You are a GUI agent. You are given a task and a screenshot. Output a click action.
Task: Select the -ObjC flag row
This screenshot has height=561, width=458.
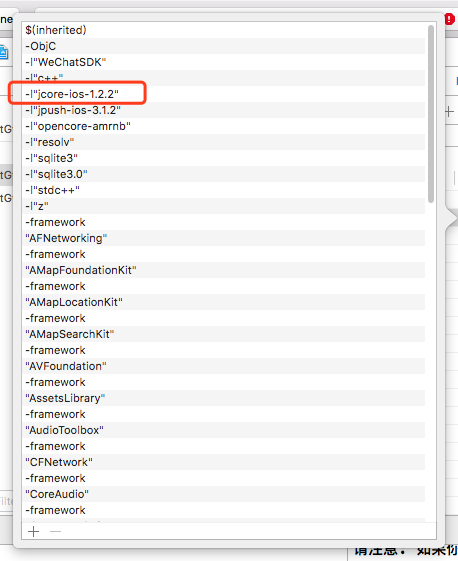[x=224, y=46]
